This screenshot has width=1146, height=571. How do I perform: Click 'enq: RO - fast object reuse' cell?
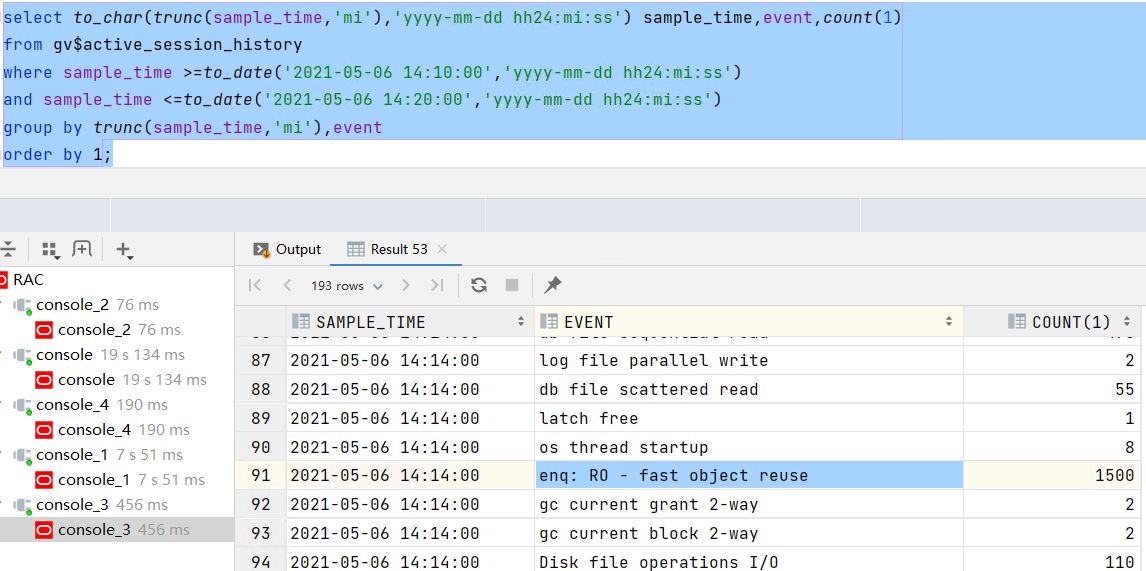tap(749, 475)
